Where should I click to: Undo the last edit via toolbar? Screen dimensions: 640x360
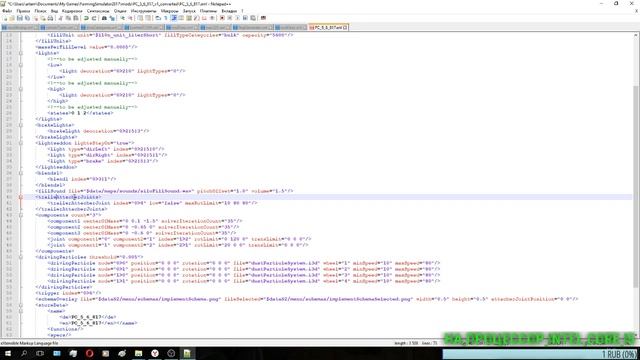pos(86,18)
